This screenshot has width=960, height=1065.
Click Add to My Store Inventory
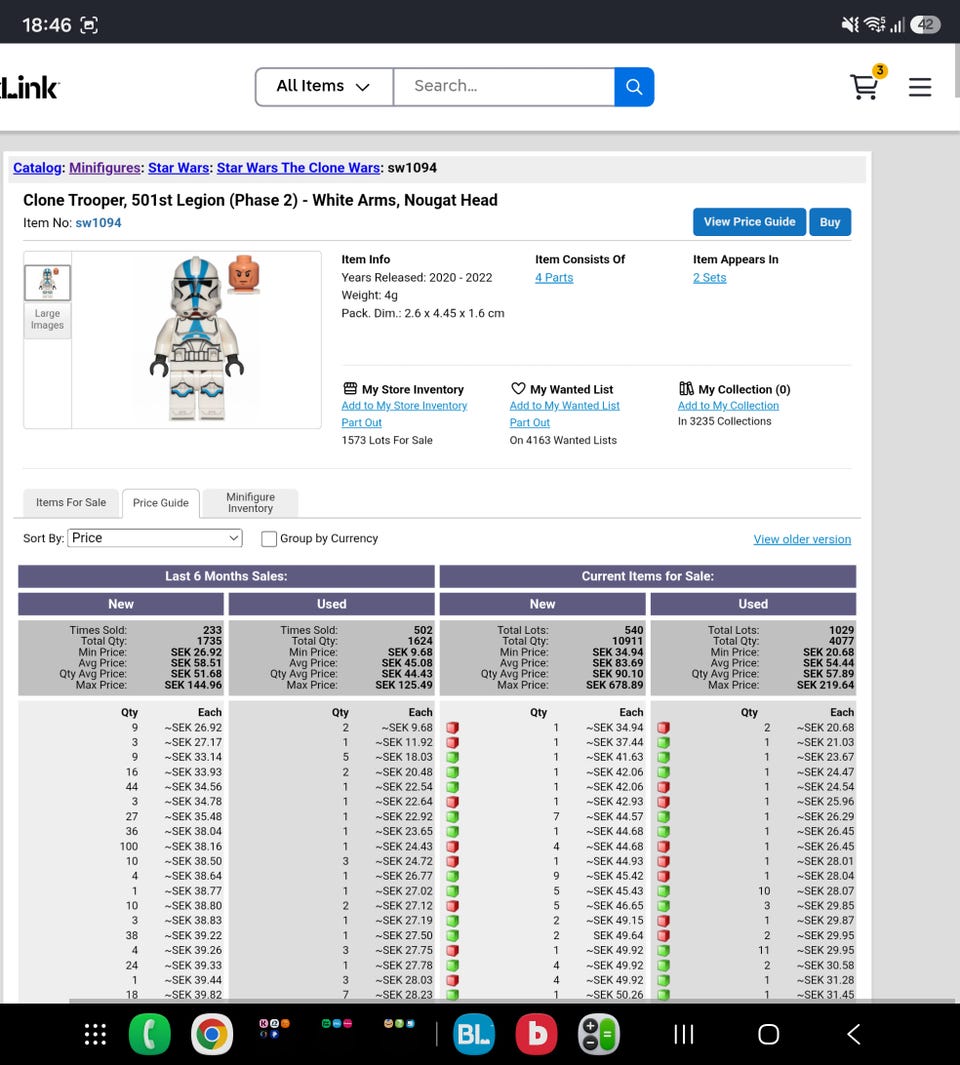click(404, 405)
